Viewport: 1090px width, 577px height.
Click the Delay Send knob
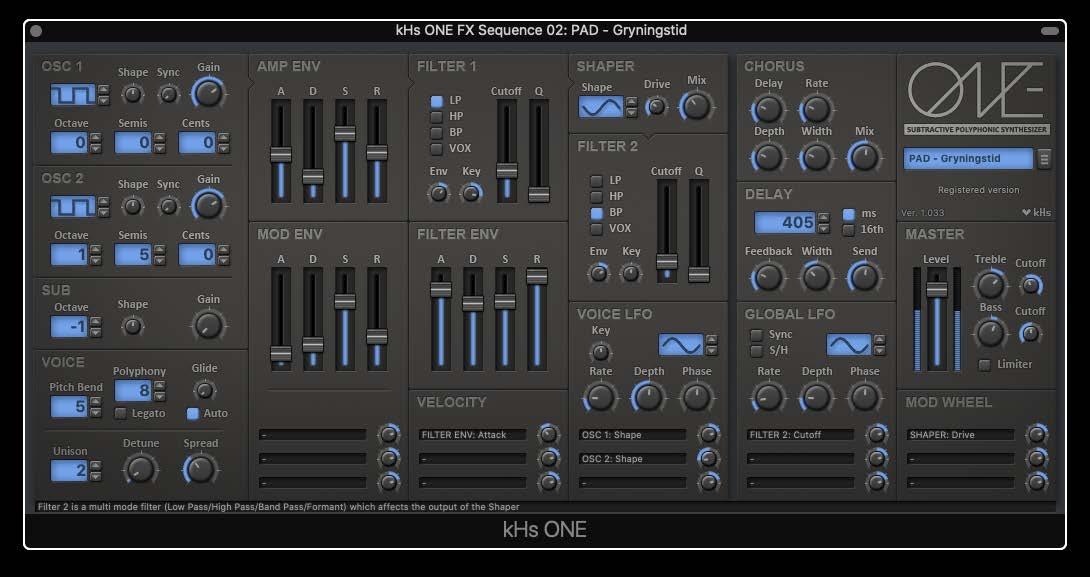(x=864, y=277)
